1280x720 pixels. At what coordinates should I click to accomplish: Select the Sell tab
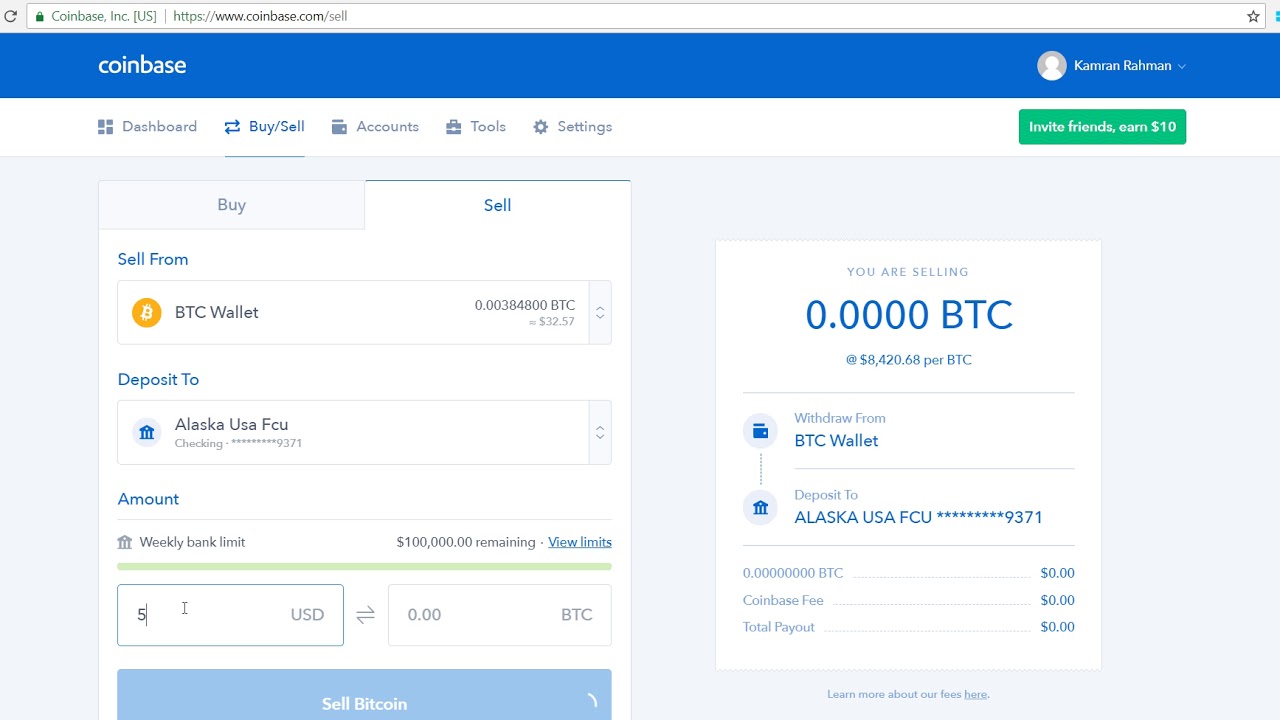(497, 205)
